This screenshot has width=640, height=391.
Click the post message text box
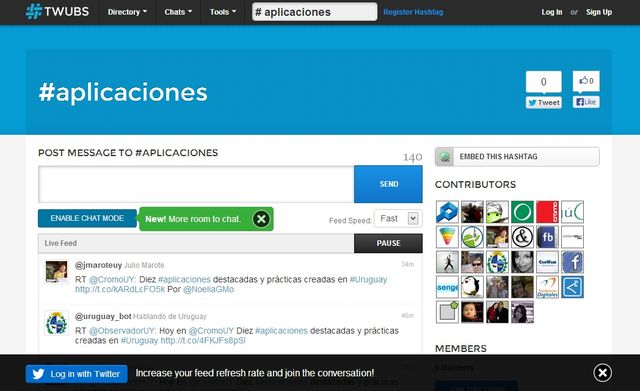coord(196,184)
